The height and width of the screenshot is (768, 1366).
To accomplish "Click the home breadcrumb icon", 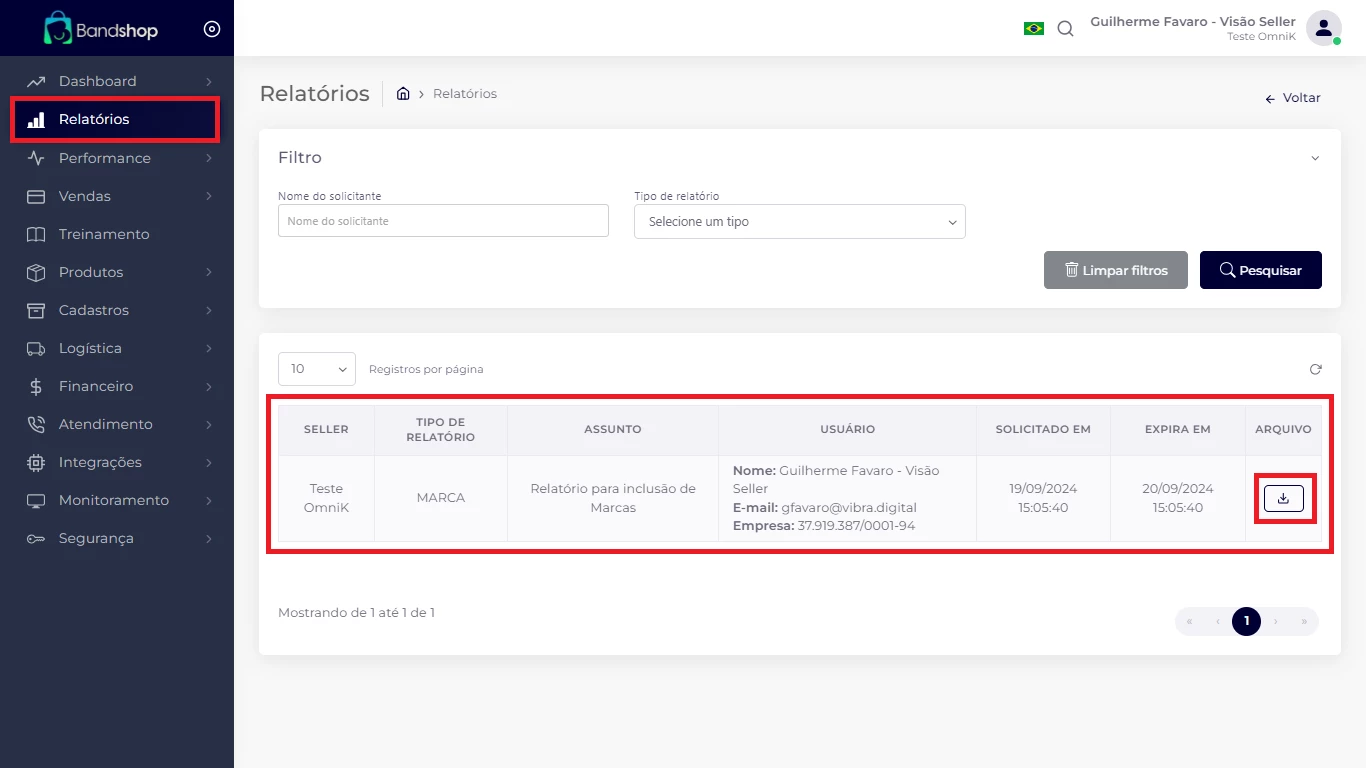I will [403, 94].
